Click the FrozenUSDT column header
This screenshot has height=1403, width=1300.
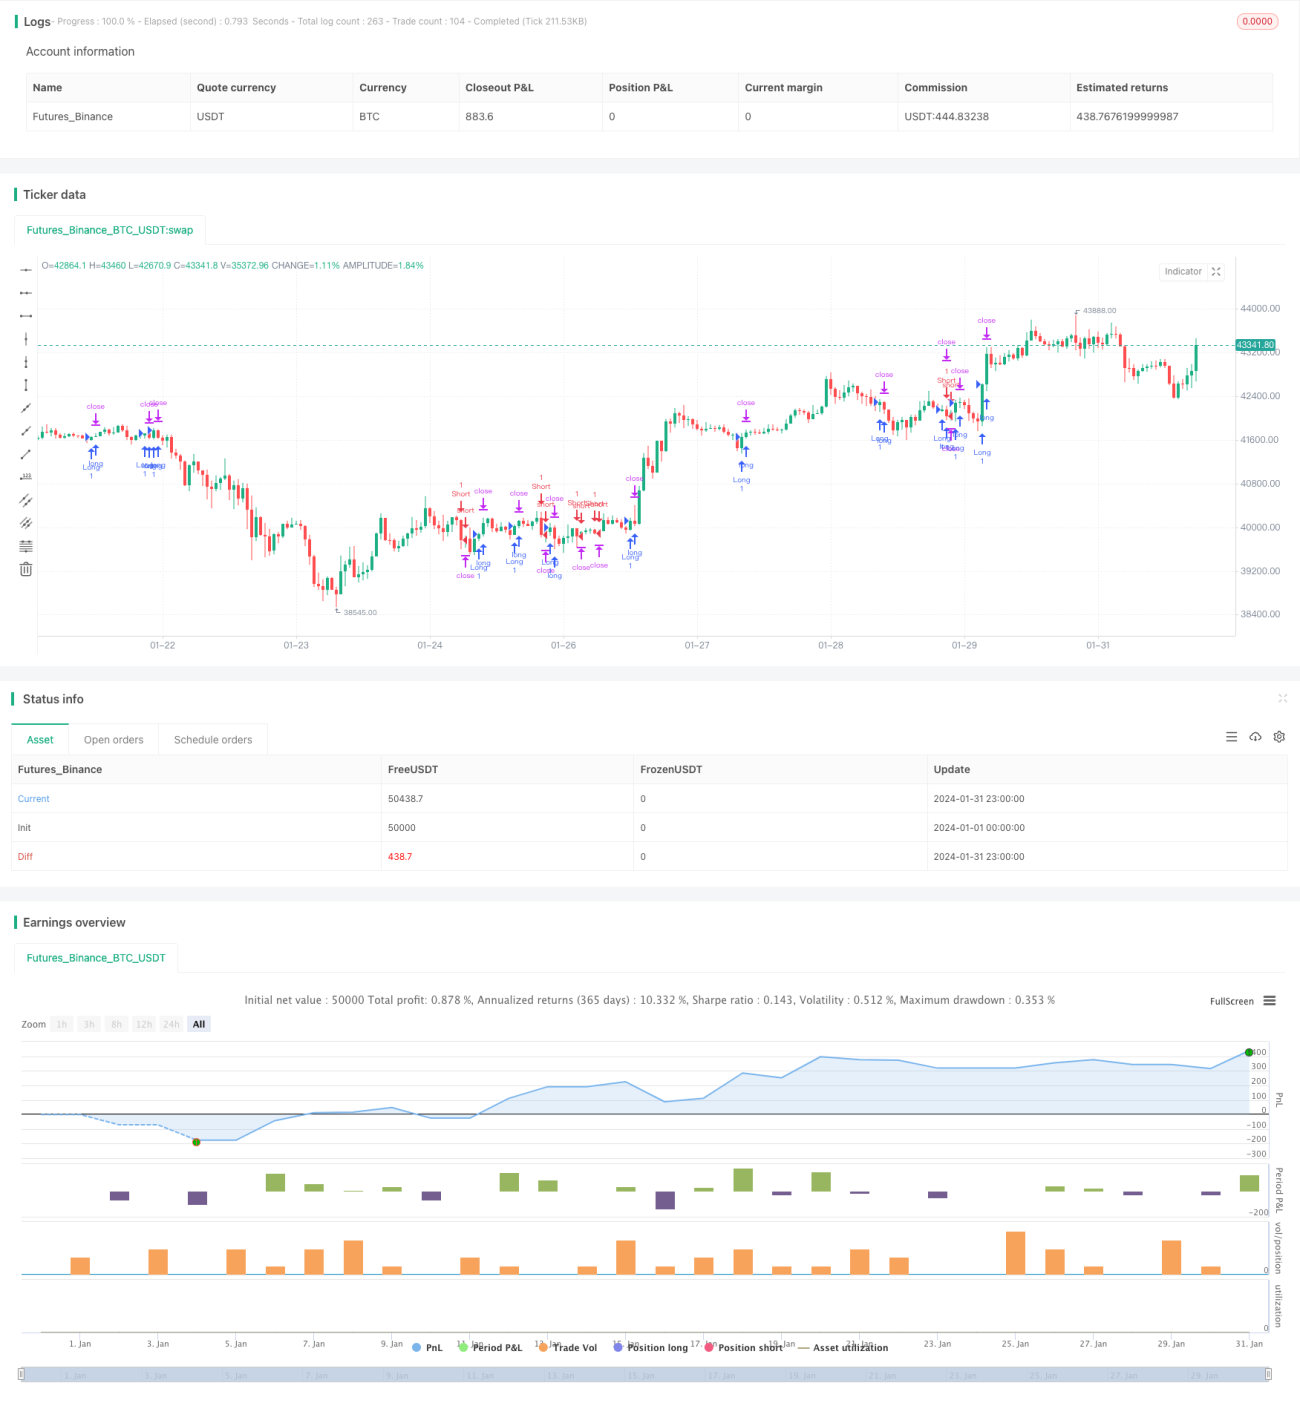(x=671, y=770)
